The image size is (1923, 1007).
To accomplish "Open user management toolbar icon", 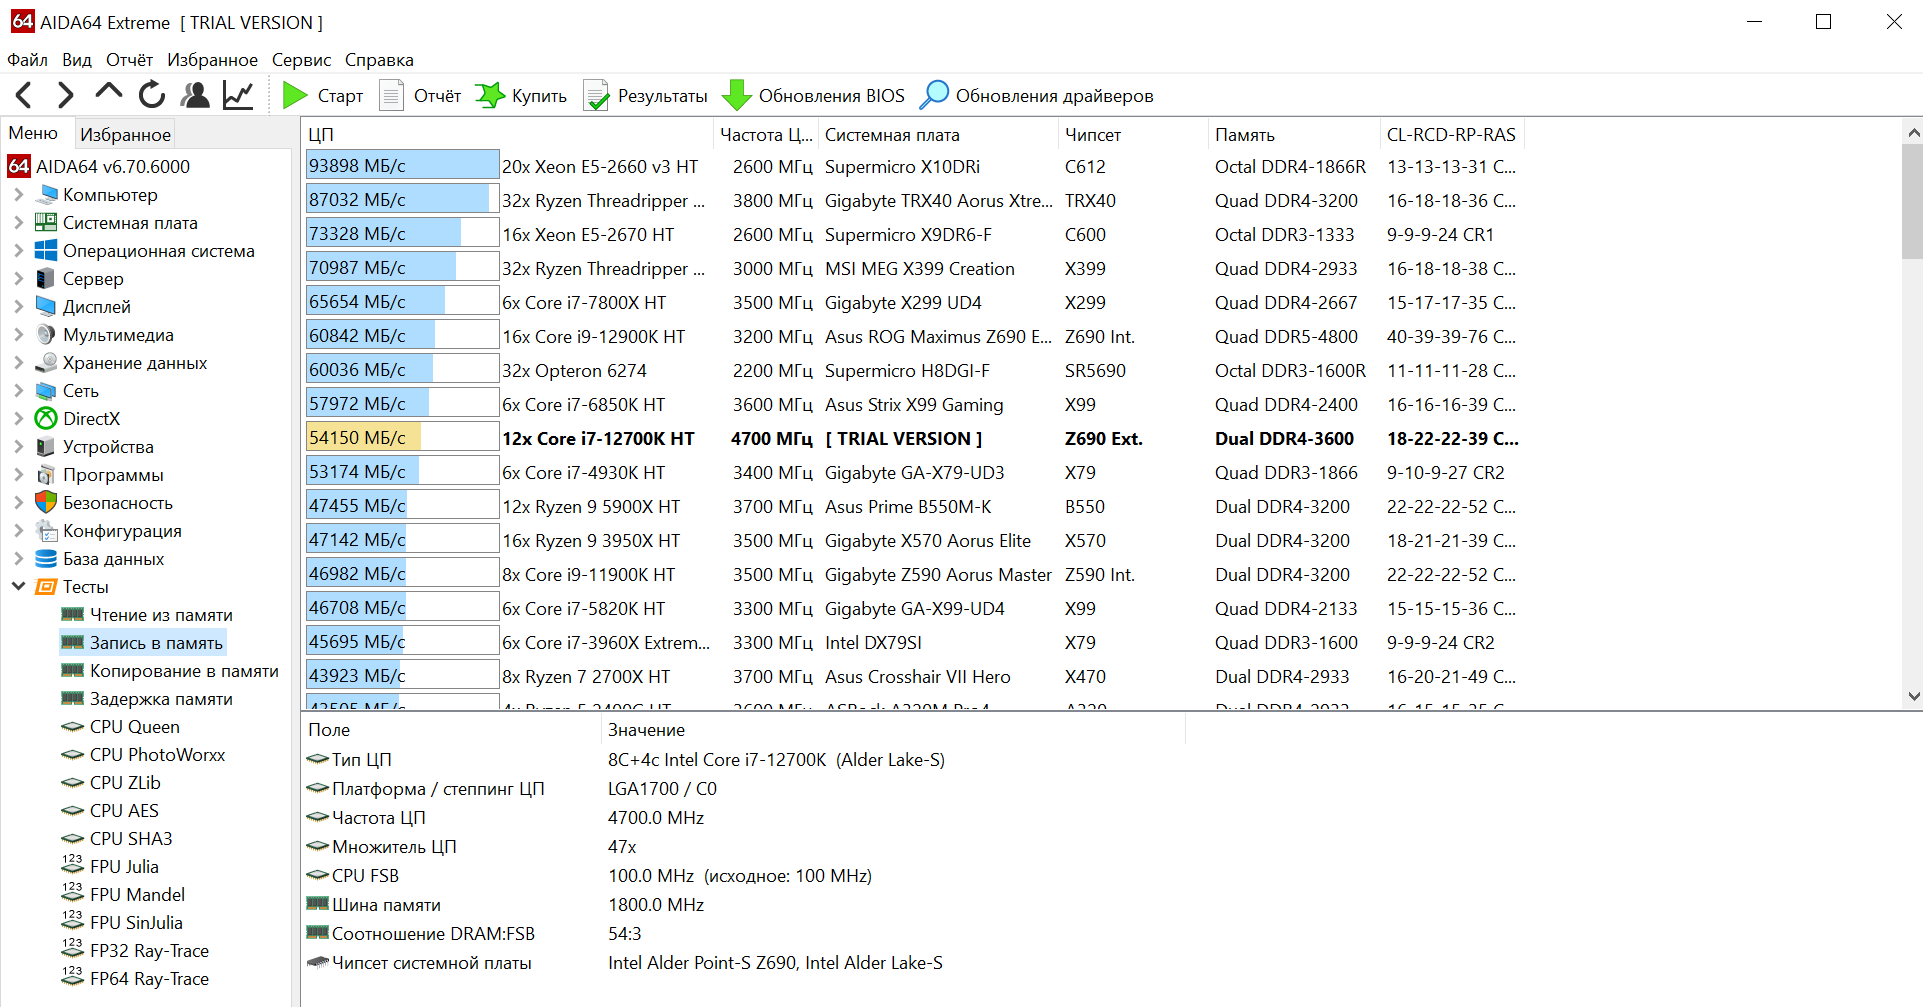I will click(x=195, y=95).
